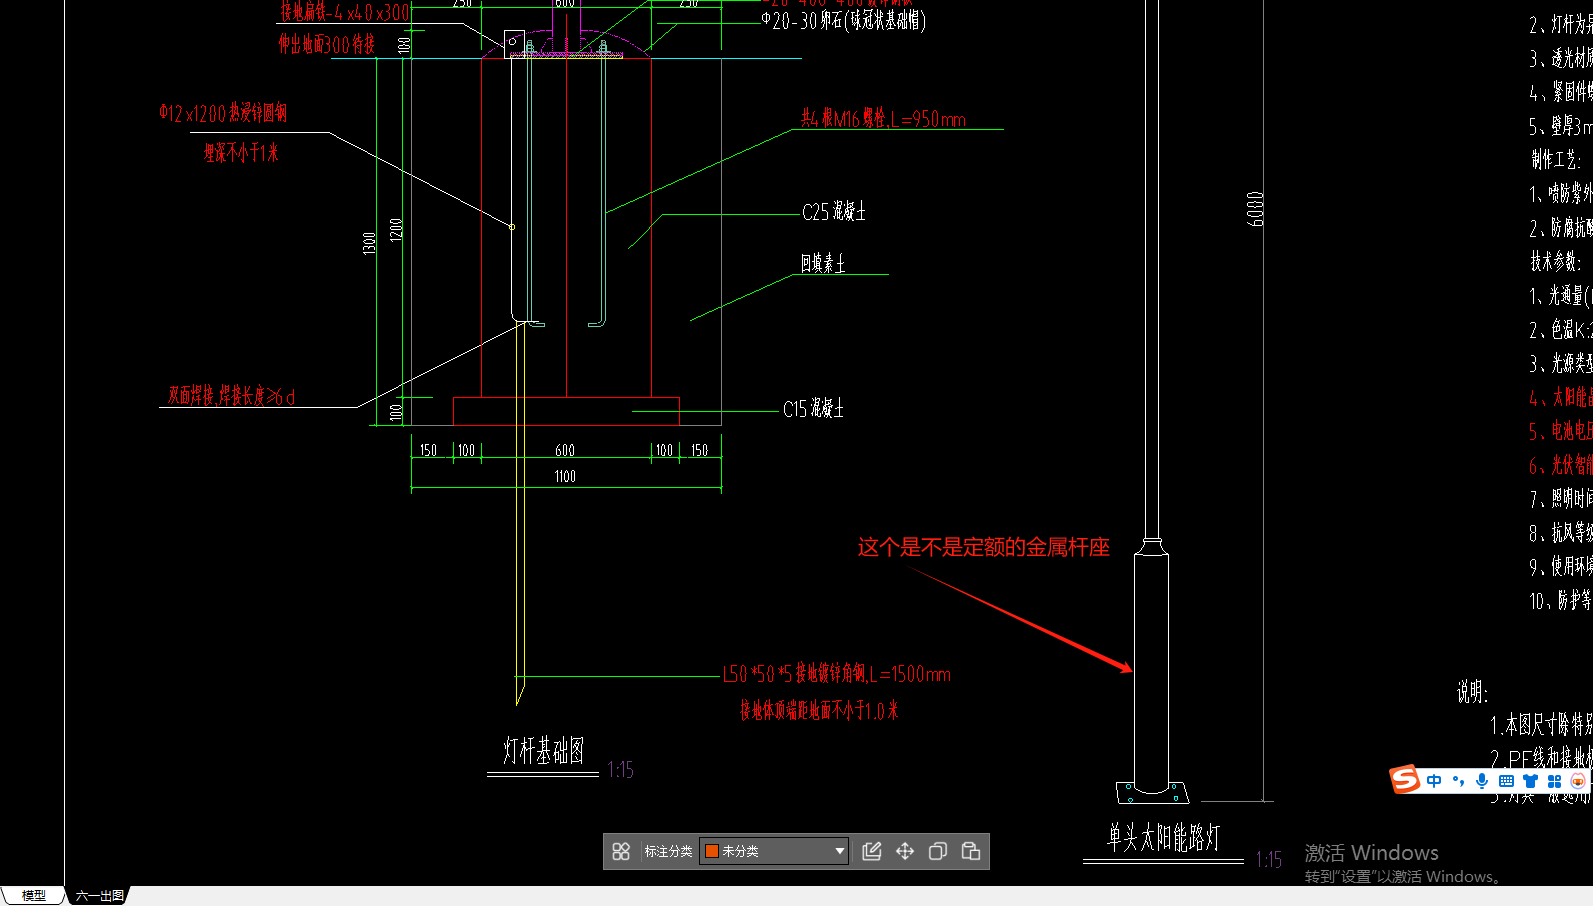Select the L50*50*5 接地镀锌角钢 label
The image size is (1593, 906).
click(x=836, y=673)
